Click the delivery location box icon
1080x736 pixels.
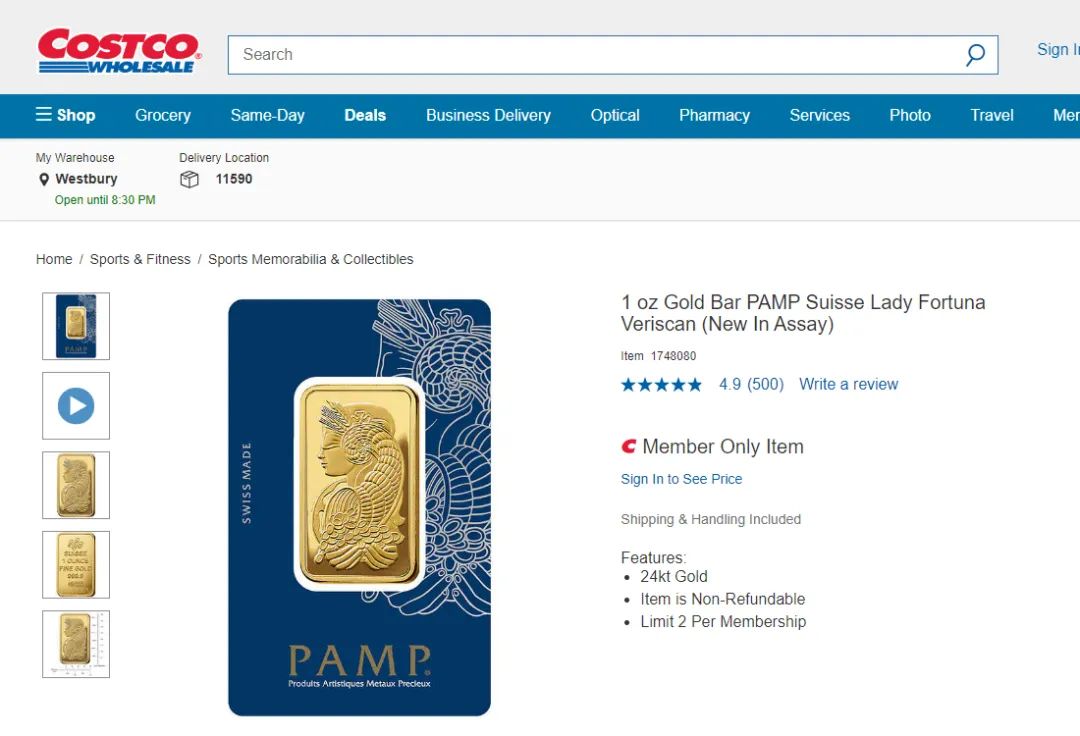coord(189,179)
